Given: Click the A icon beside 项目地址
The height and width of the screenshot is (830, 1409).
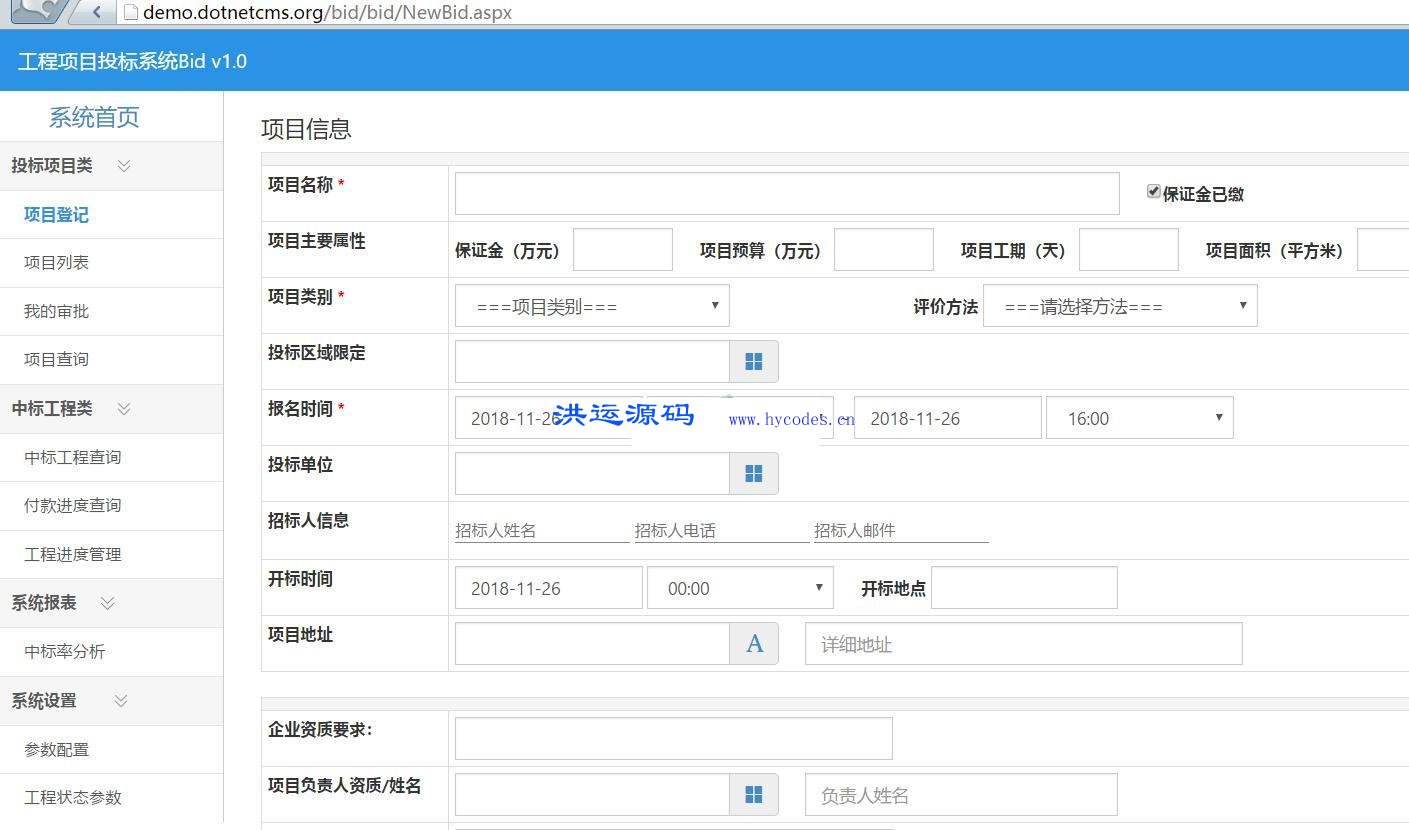Looking at the screenshot, I should click(754, 644).
